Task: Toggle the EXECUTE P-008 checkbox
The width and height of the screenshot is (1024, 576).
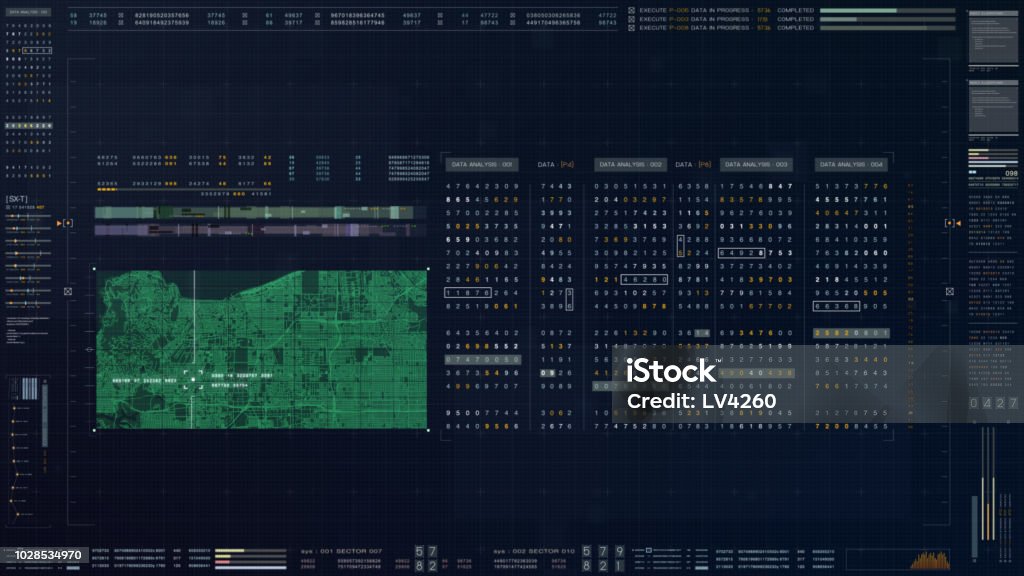Action: tap(631, 27)
